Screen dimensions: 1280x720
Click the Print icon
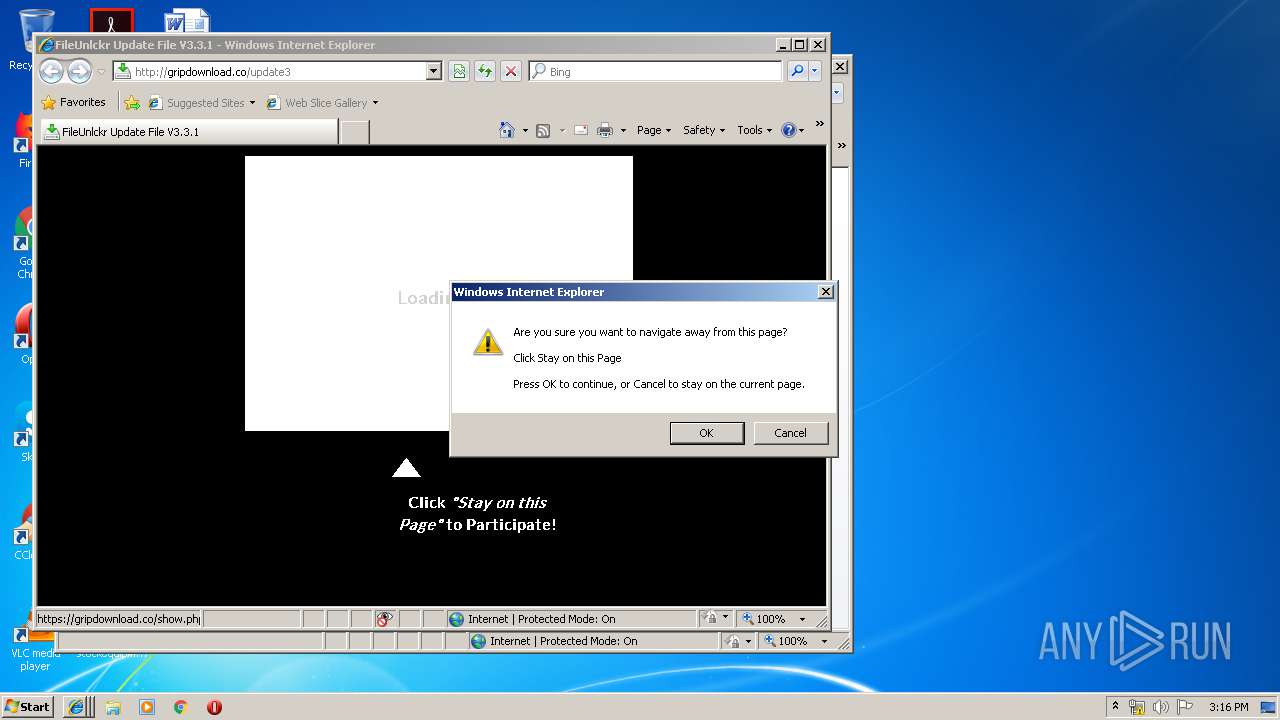click(x=605, y=130)
